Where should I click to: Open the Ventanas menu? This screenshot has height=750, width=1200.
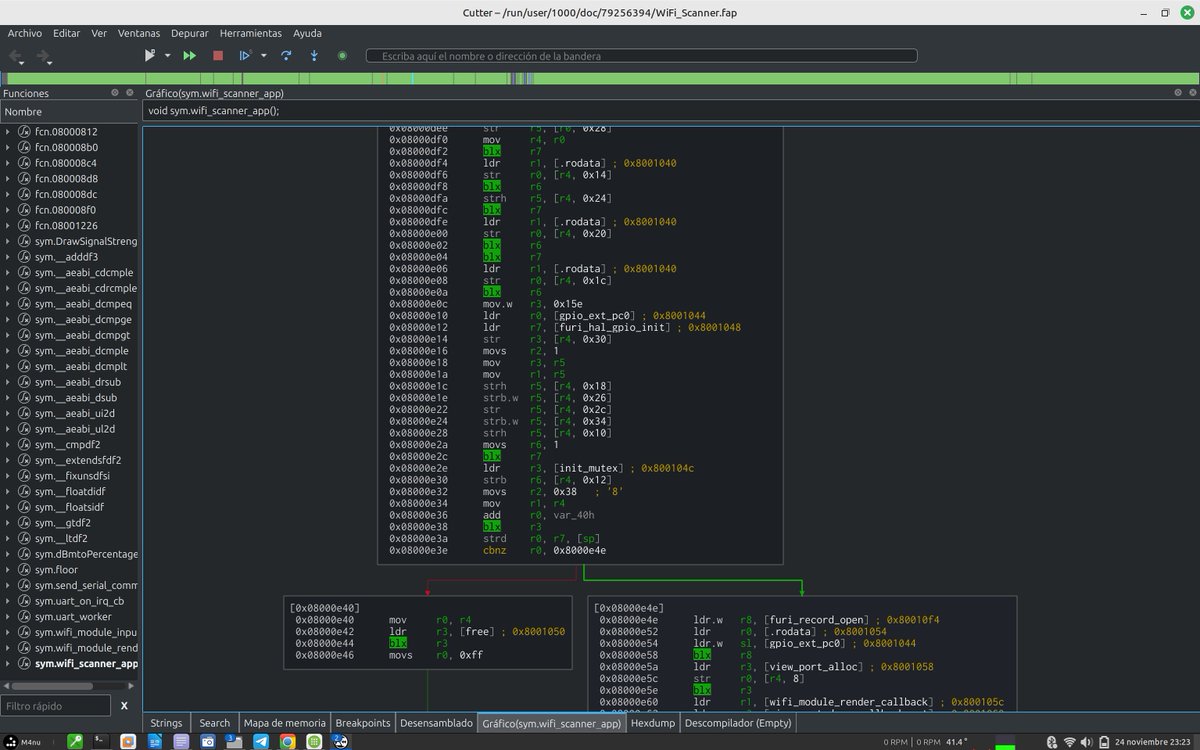[139, 33]
